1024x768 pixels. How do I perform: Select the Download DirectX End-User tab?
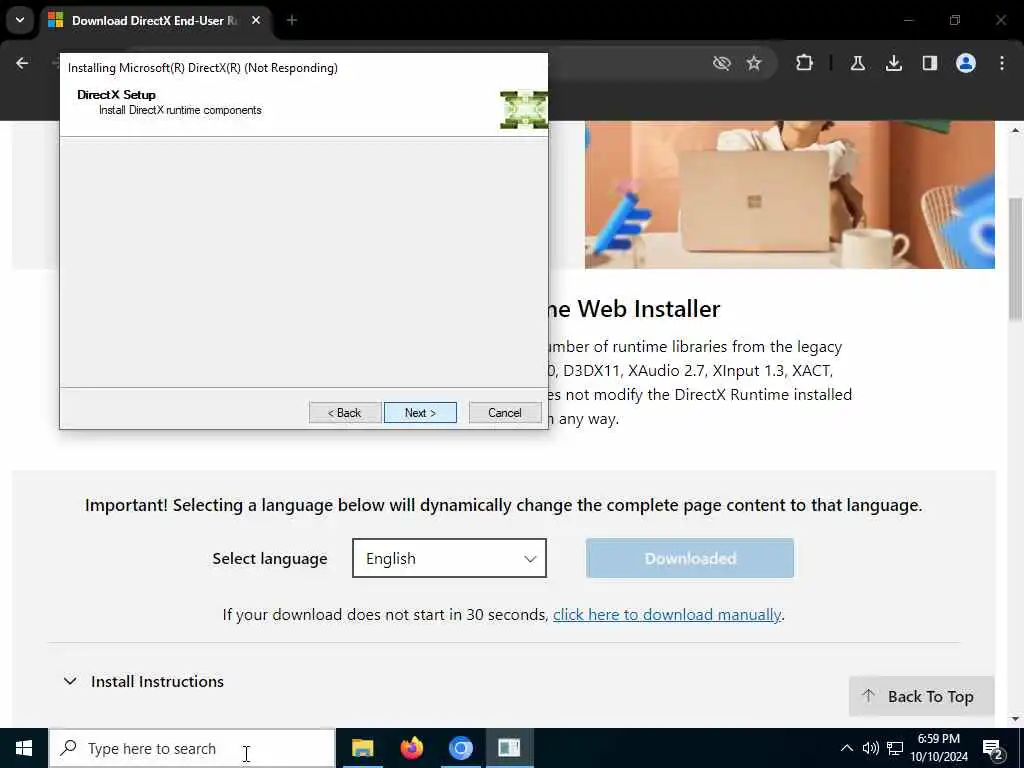click(154, 21)
